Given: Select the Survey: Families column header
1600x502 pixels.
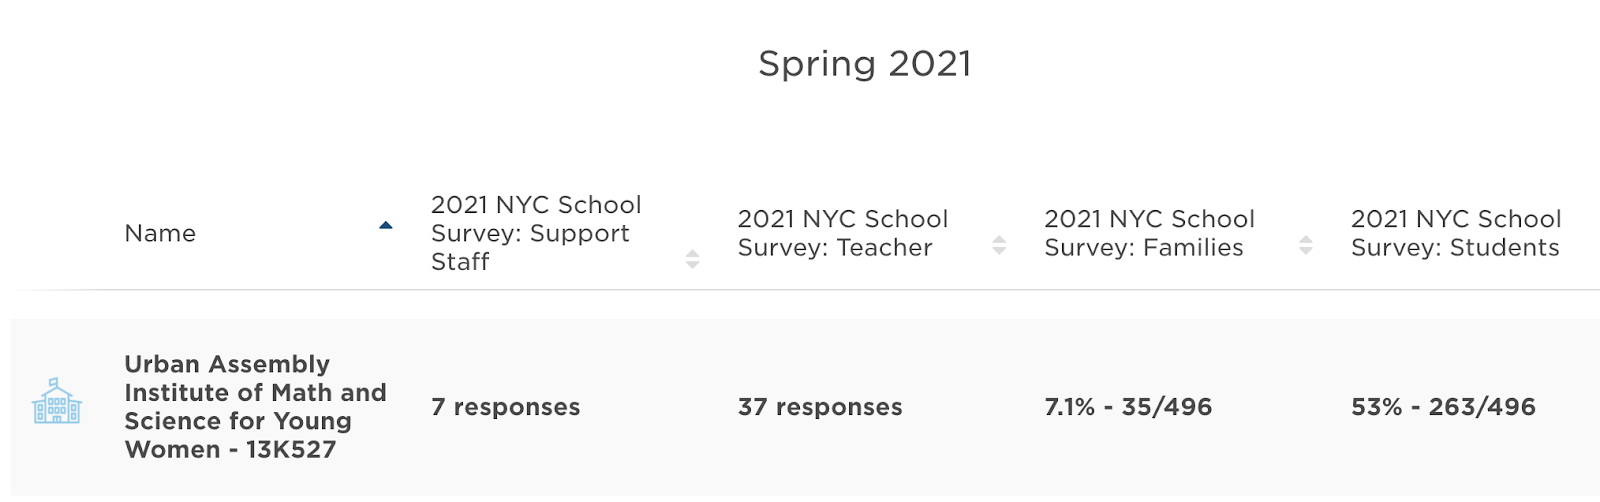Looking at the screenshot, I should pos(1150,233).
